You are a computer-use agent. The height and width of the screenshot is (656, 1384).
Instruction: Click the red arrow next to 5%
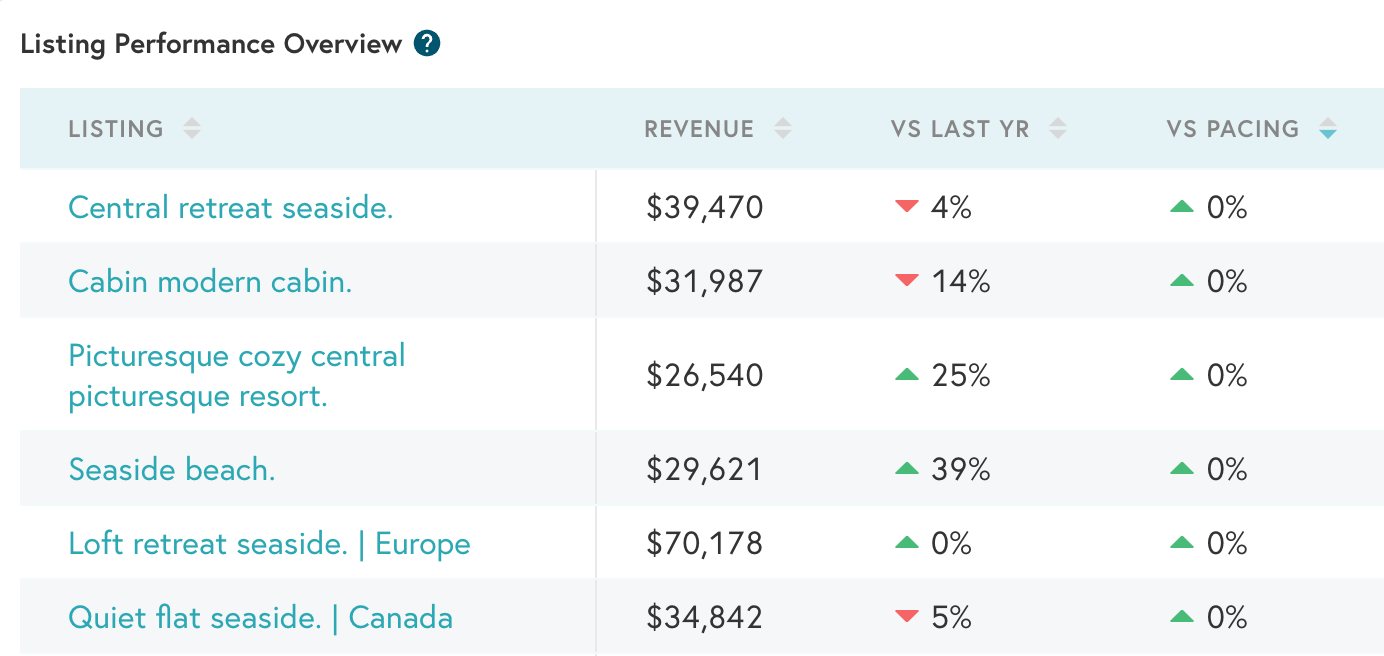click(906, 617)
